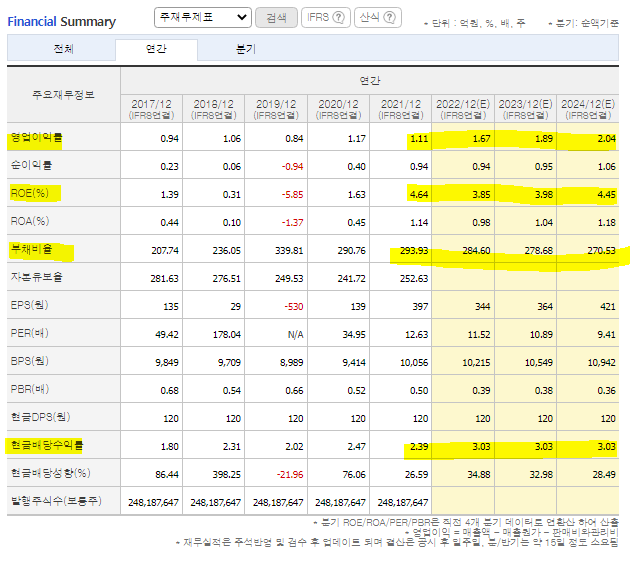Click the footnote beginning 영업이익 = 매출액

(511, 532)
